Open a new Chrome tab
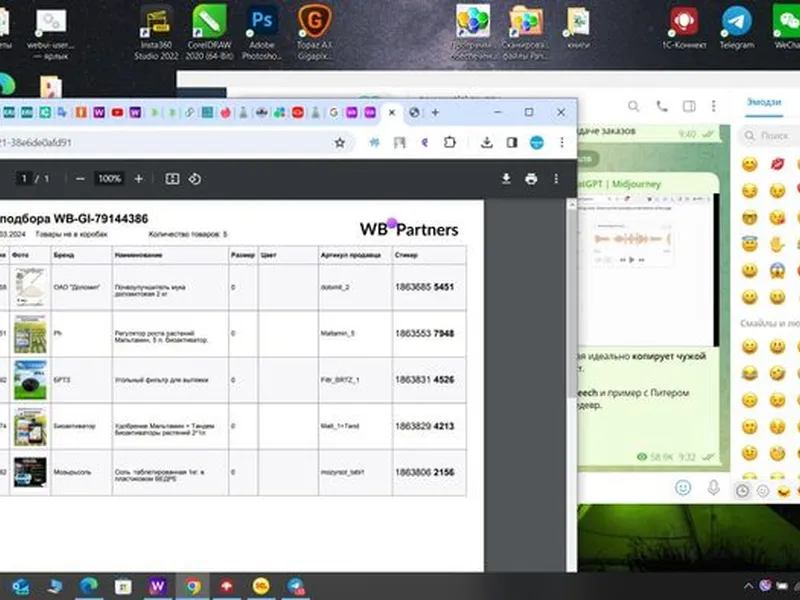 (x=435, y=112)
